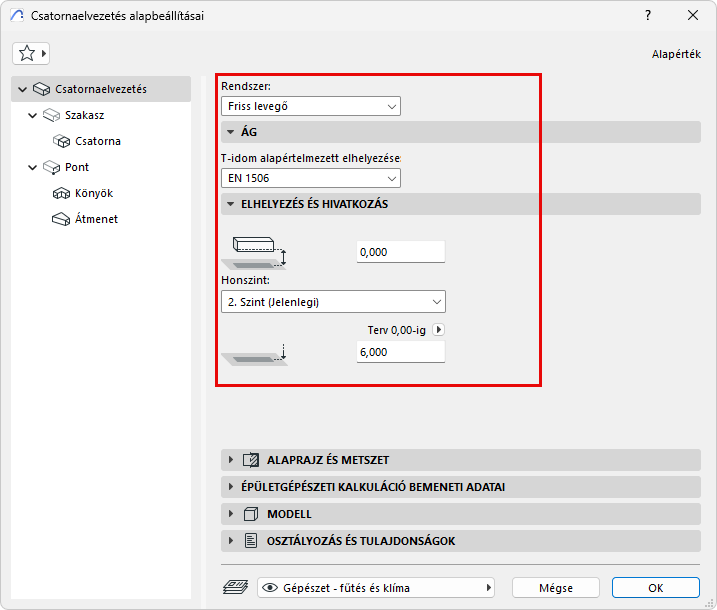The width and height of the screenshot is (717, 610).
Task: Collapse the ELHELYEZÉS ÉS HIVATKOZÁS panel
Action: [x=461, y=204]
